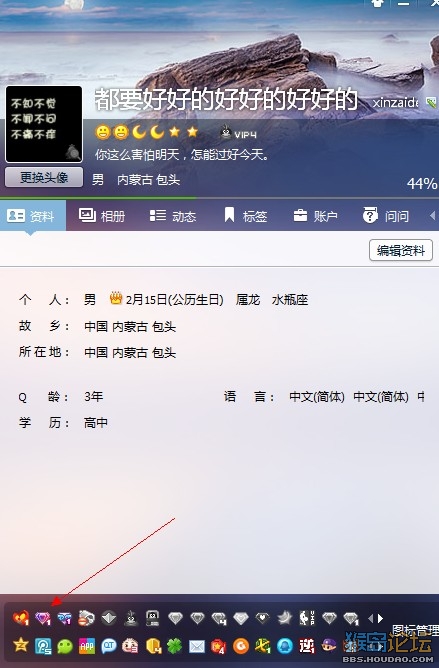The width and height of the screenshot is (439, 668).
Task: Click the grey diamond badged with 1
Action: tap(351, 618)
